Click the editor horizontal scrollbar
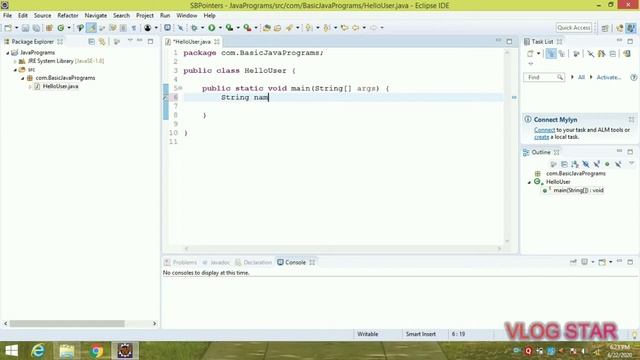This screenshot has height=360, width=640. tap(342, 248)
